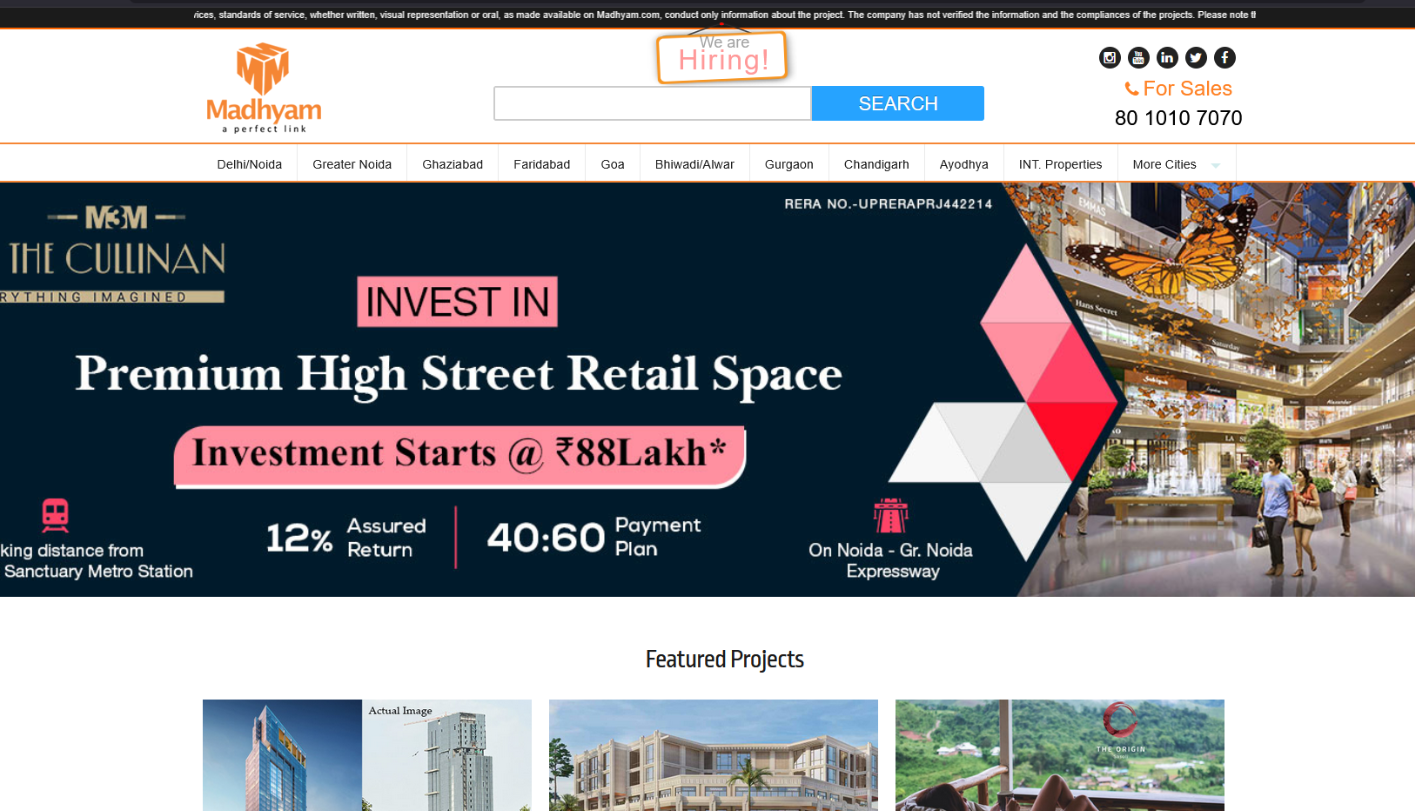Click the Madhyam logo
This screenshot has width=1415, height=811.
click(263, 88)
